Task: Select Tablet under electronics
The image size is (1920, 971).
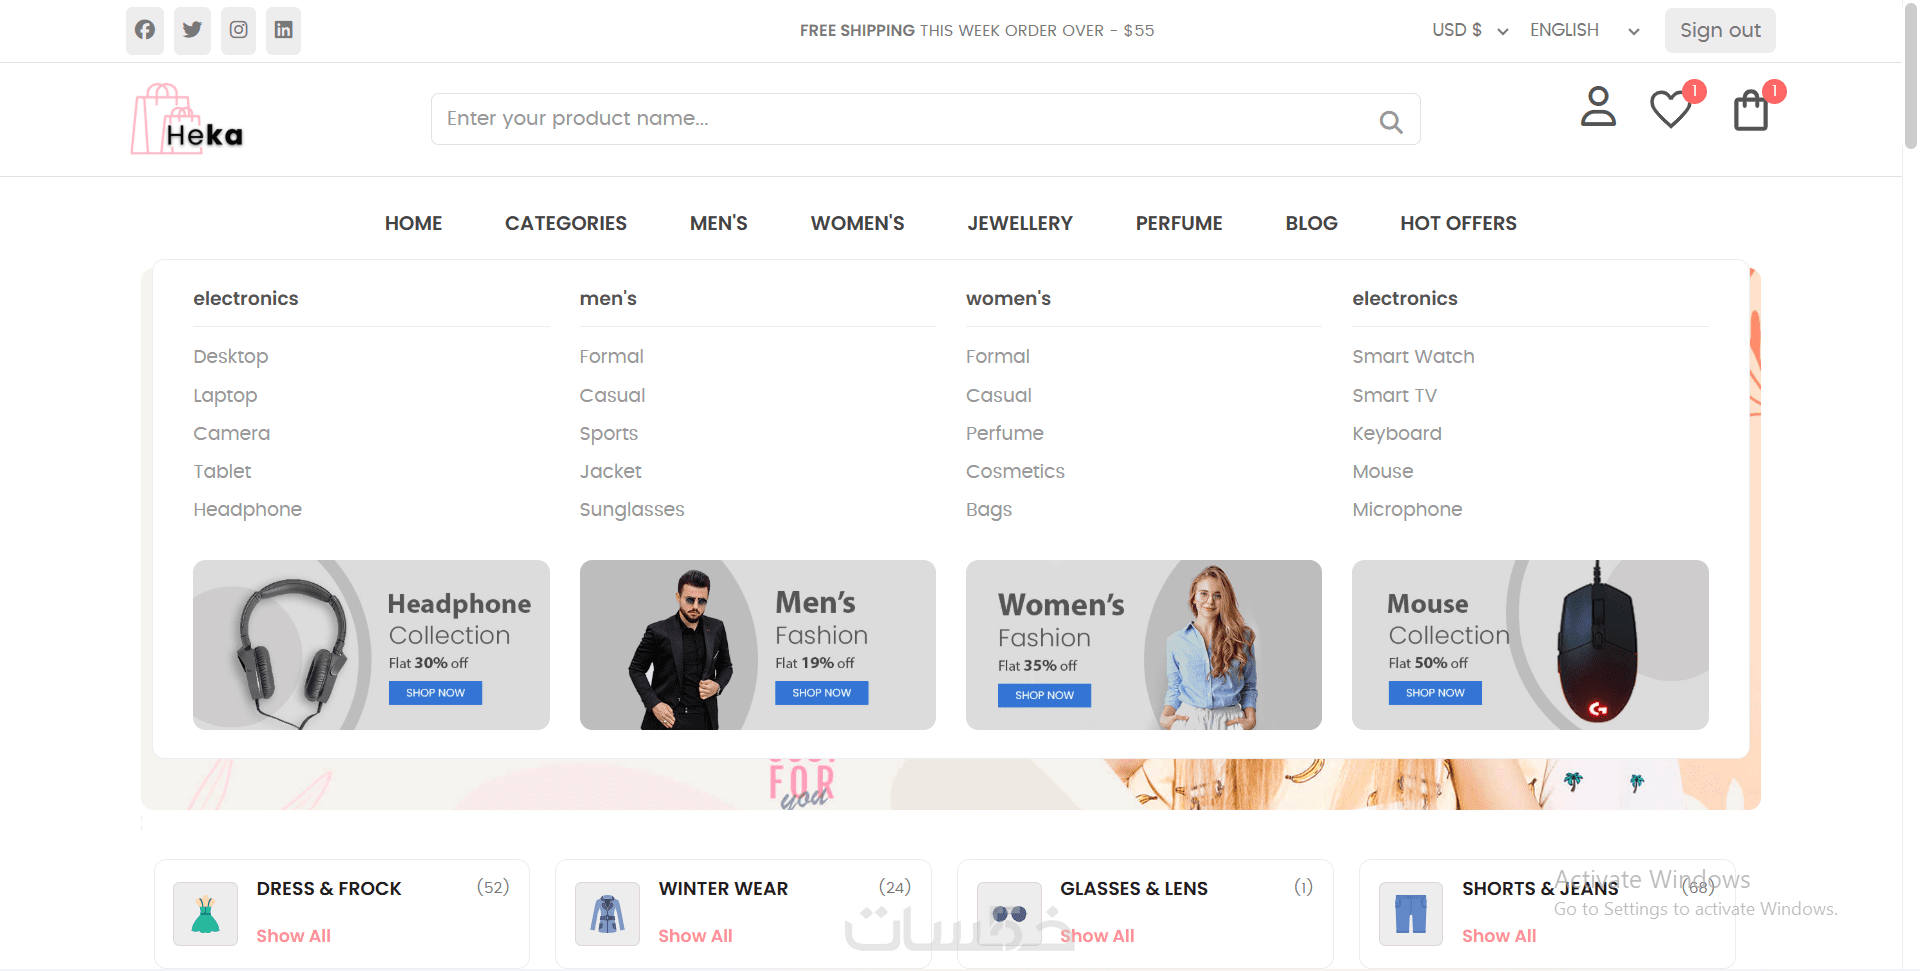Action: pyautogui.click(x=222, y=471)
